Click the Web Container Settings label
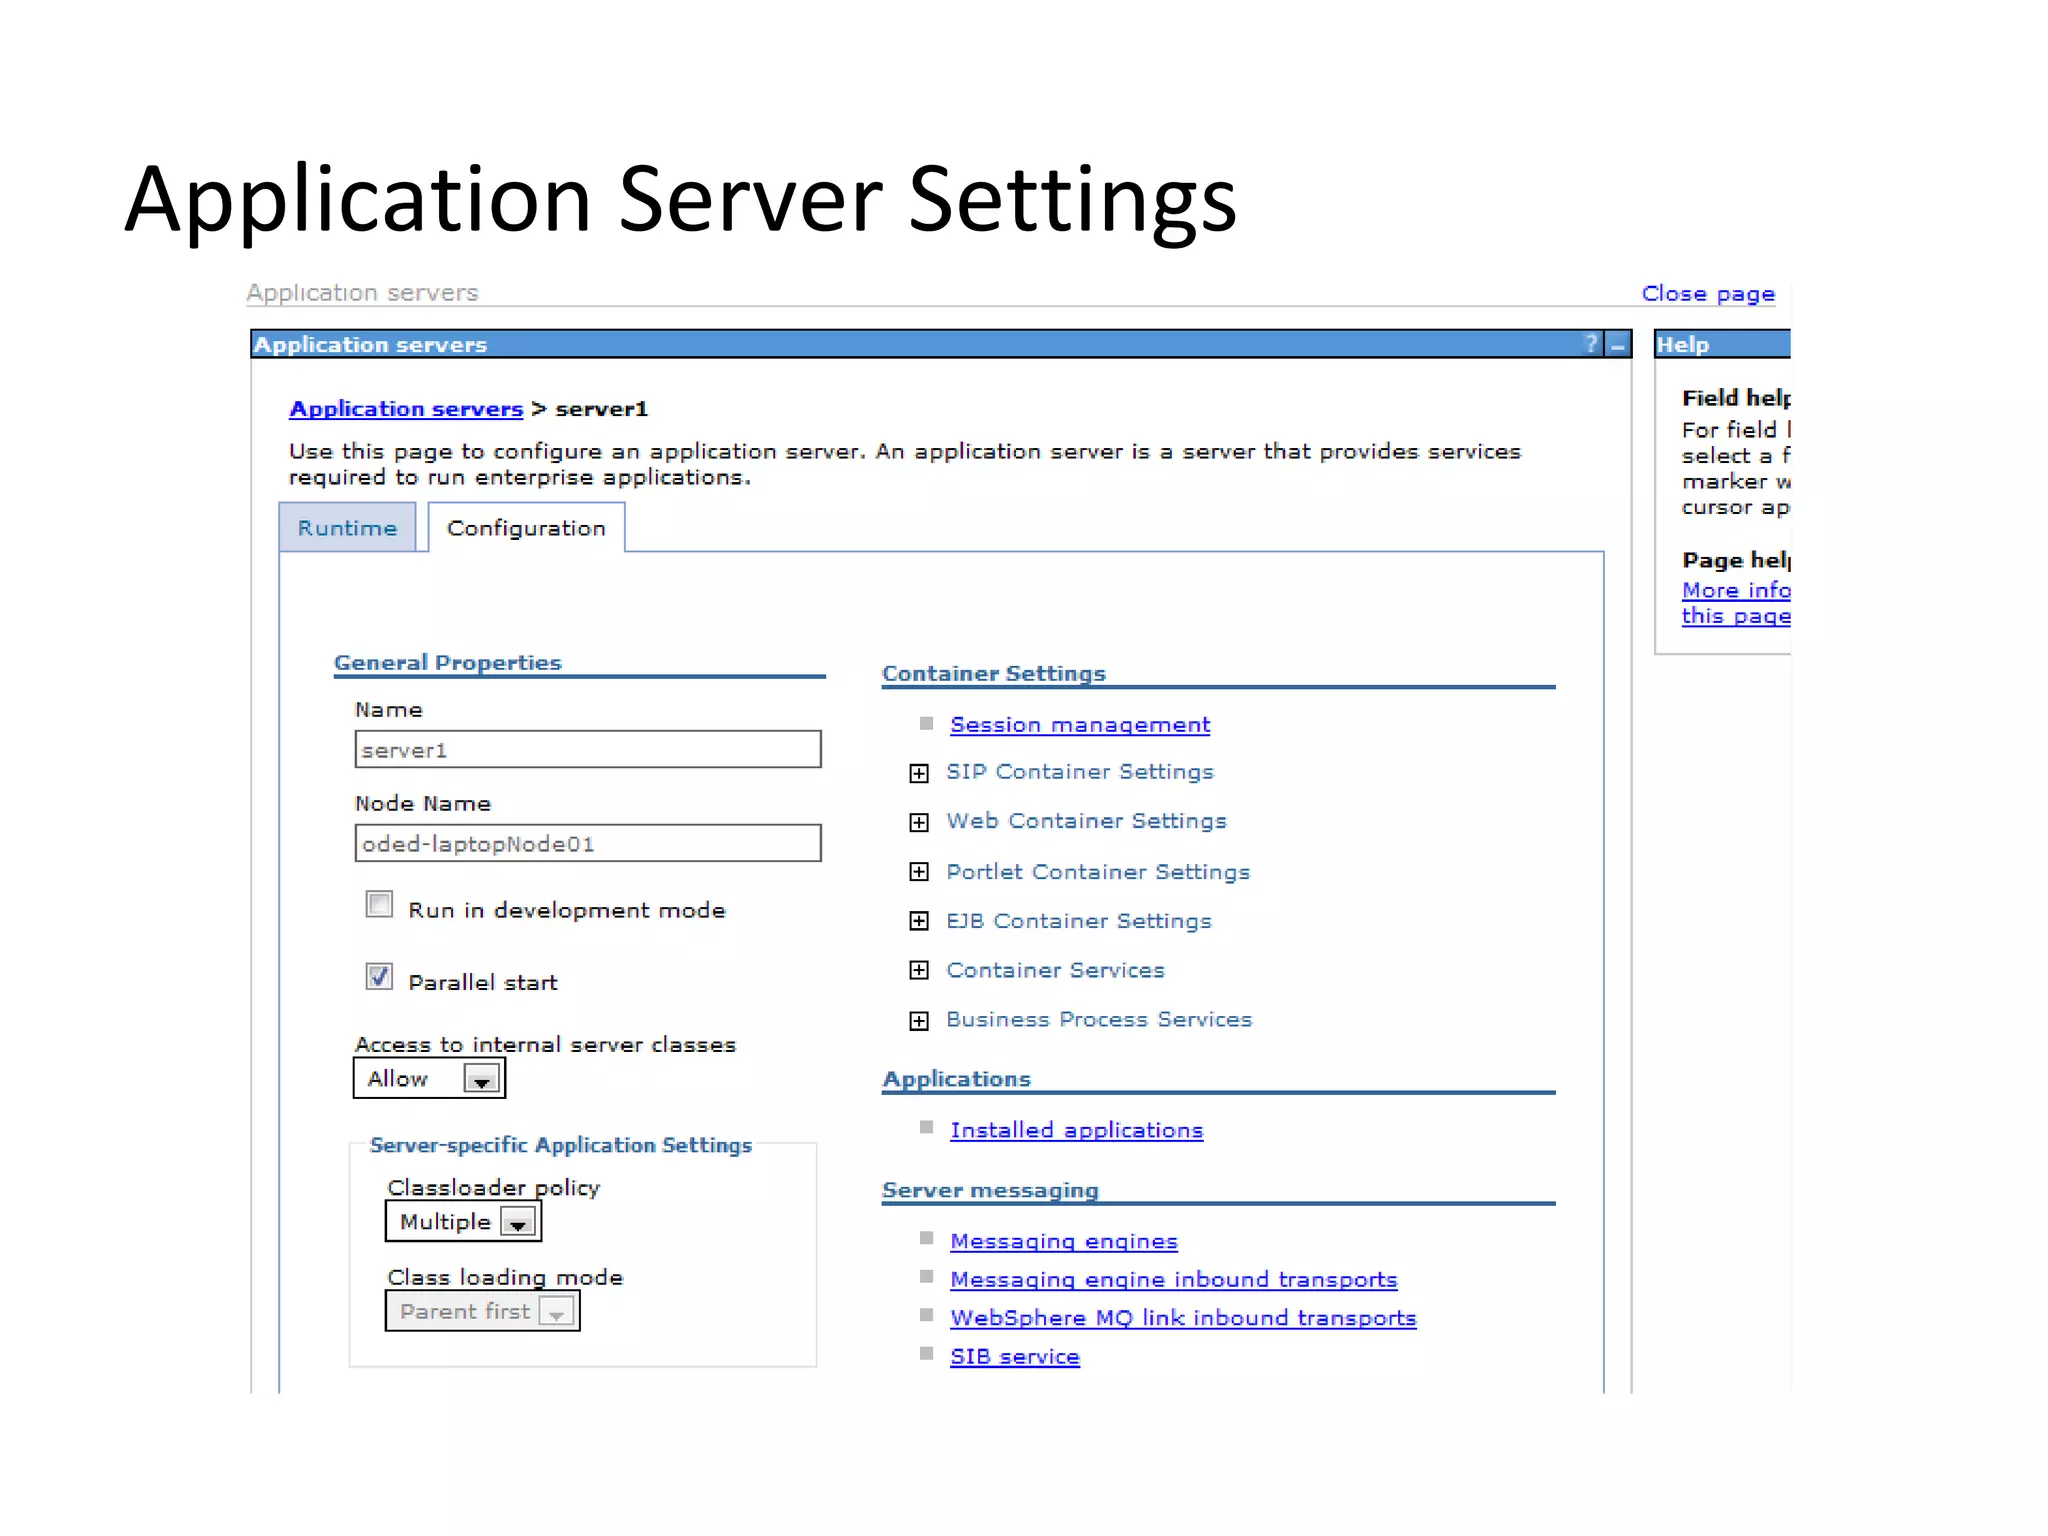This screenshot has width=2048, height=1536. [1086, 821]
